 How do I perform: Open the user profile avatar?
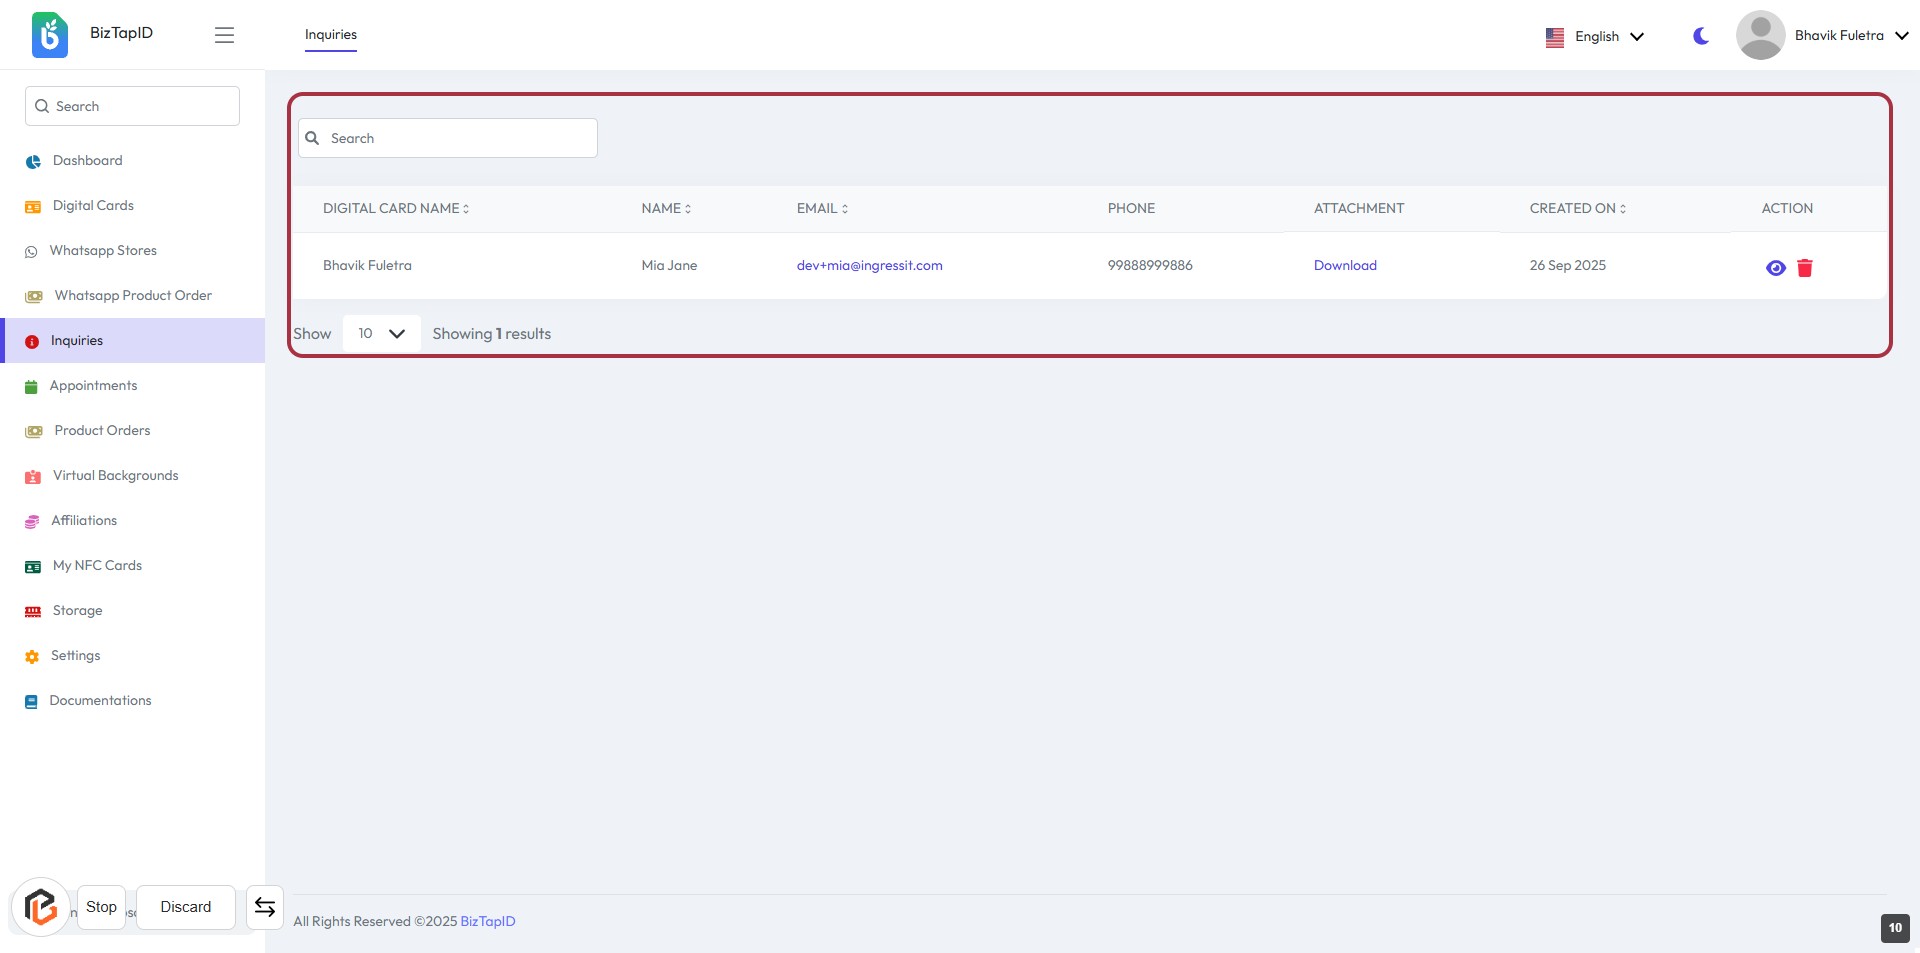coord(1760,36)
